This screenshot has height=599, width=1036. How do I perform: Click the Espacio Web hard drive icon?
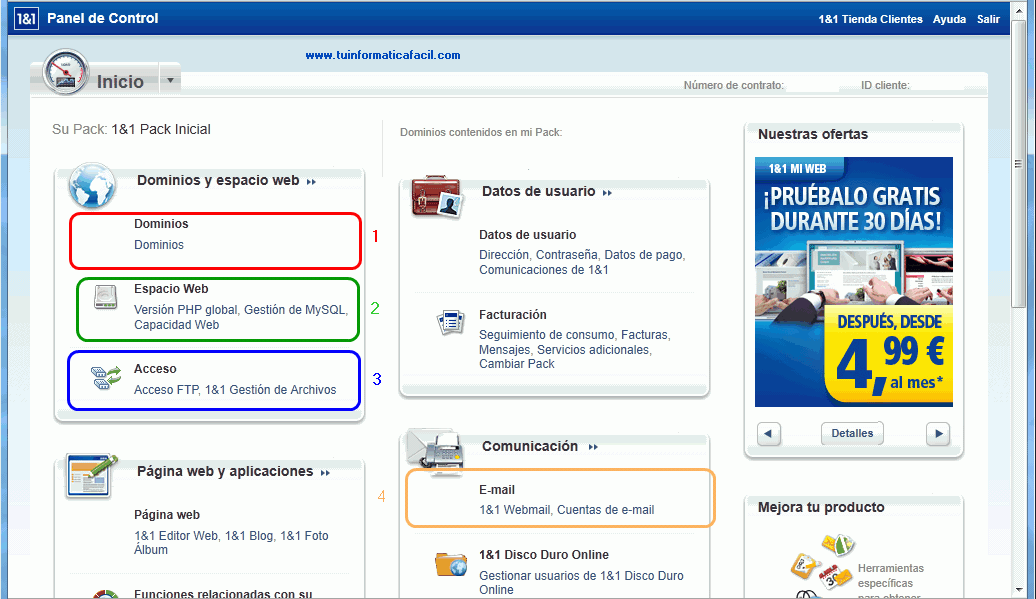105,297
